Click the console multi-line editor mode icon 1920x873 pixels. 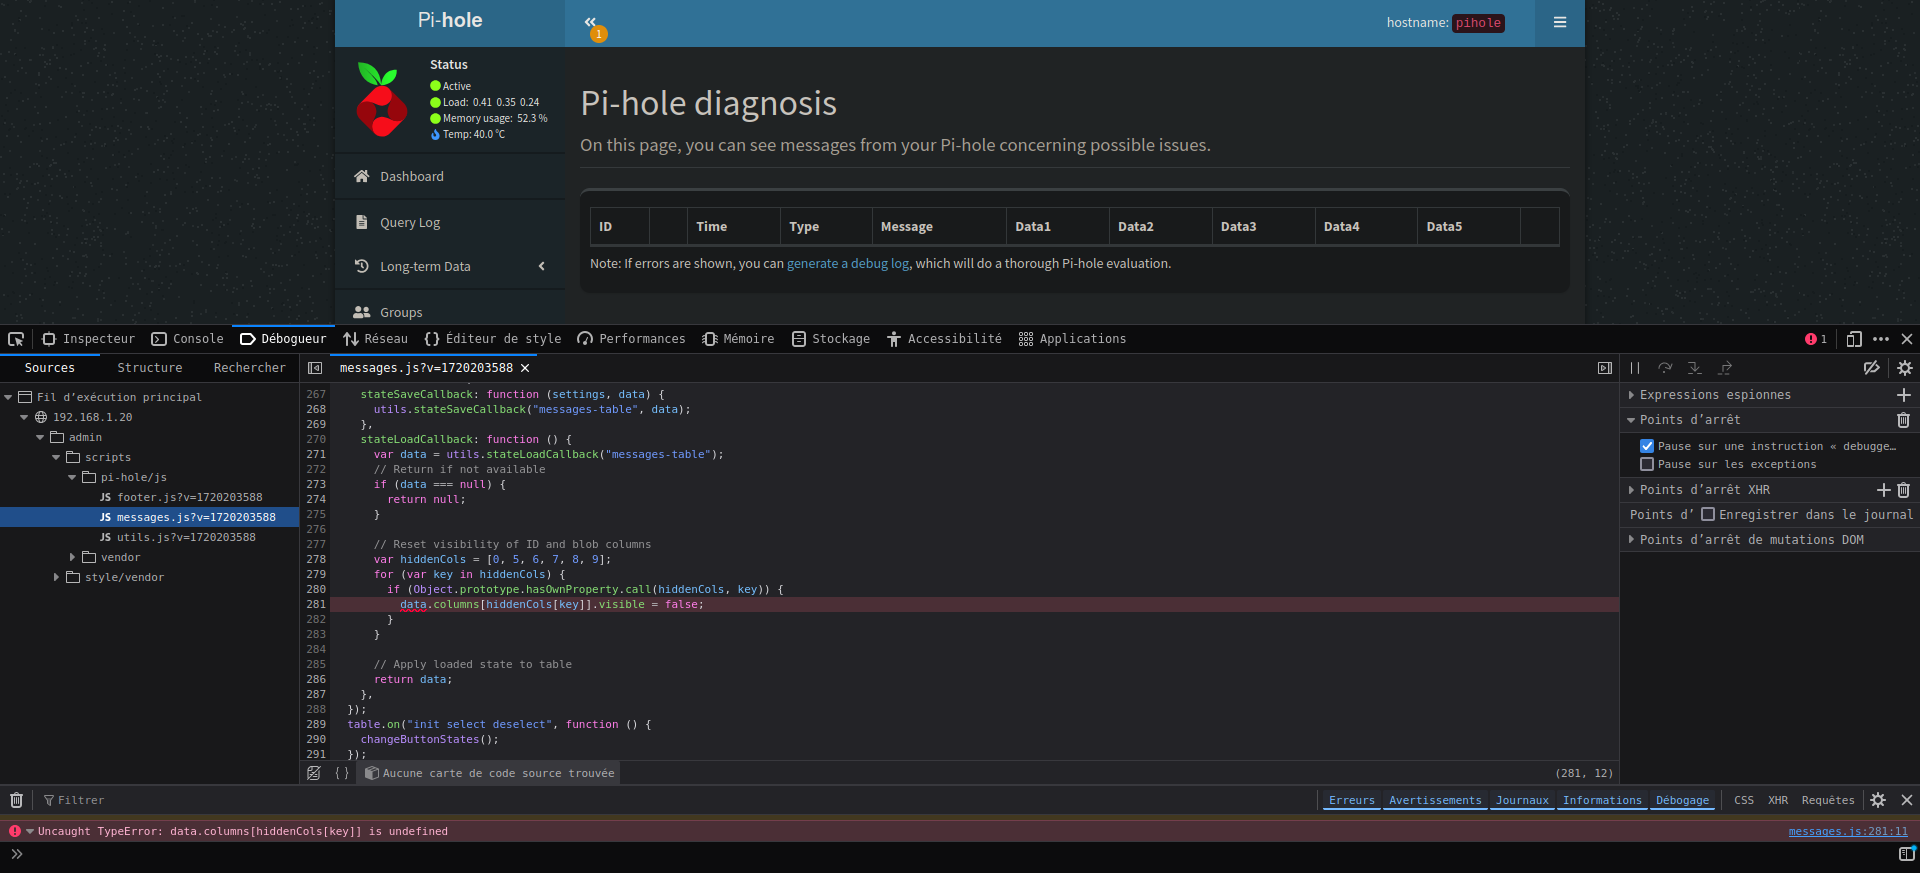click(x=1906, y=854)
